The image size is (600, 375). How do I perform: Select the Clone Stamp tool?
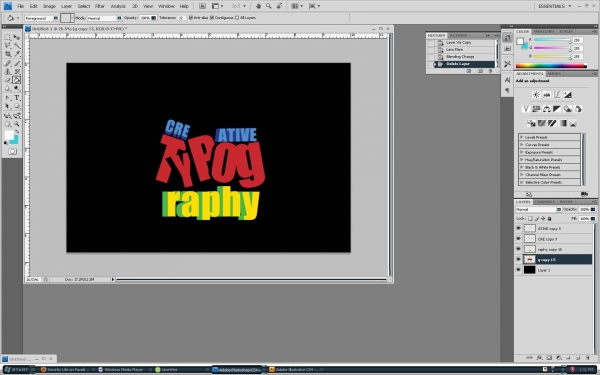(7, 72)
